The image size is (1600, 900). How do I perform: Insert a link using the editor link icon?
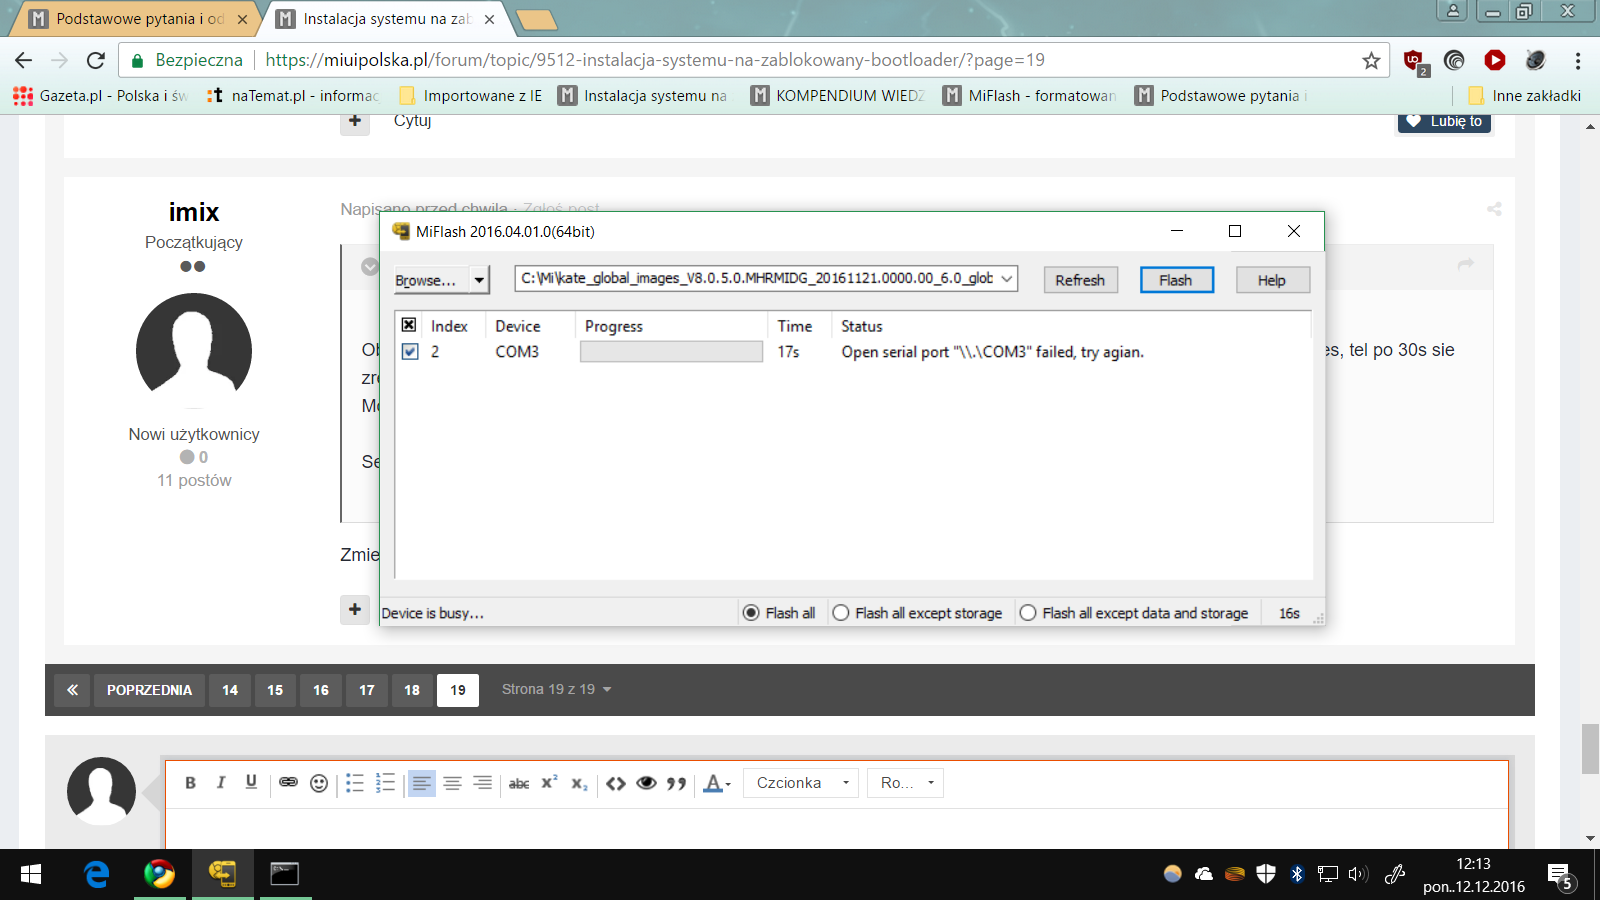(288, 783)
